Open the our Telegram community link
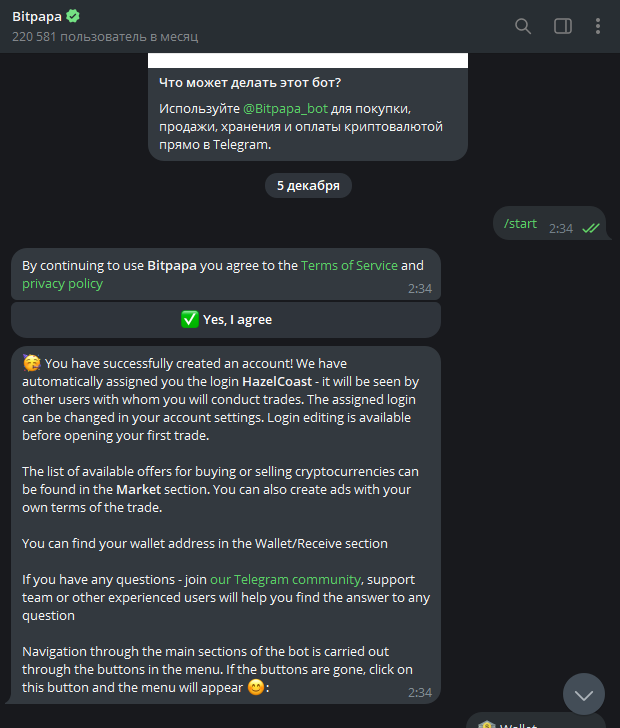 coord(284,579)
